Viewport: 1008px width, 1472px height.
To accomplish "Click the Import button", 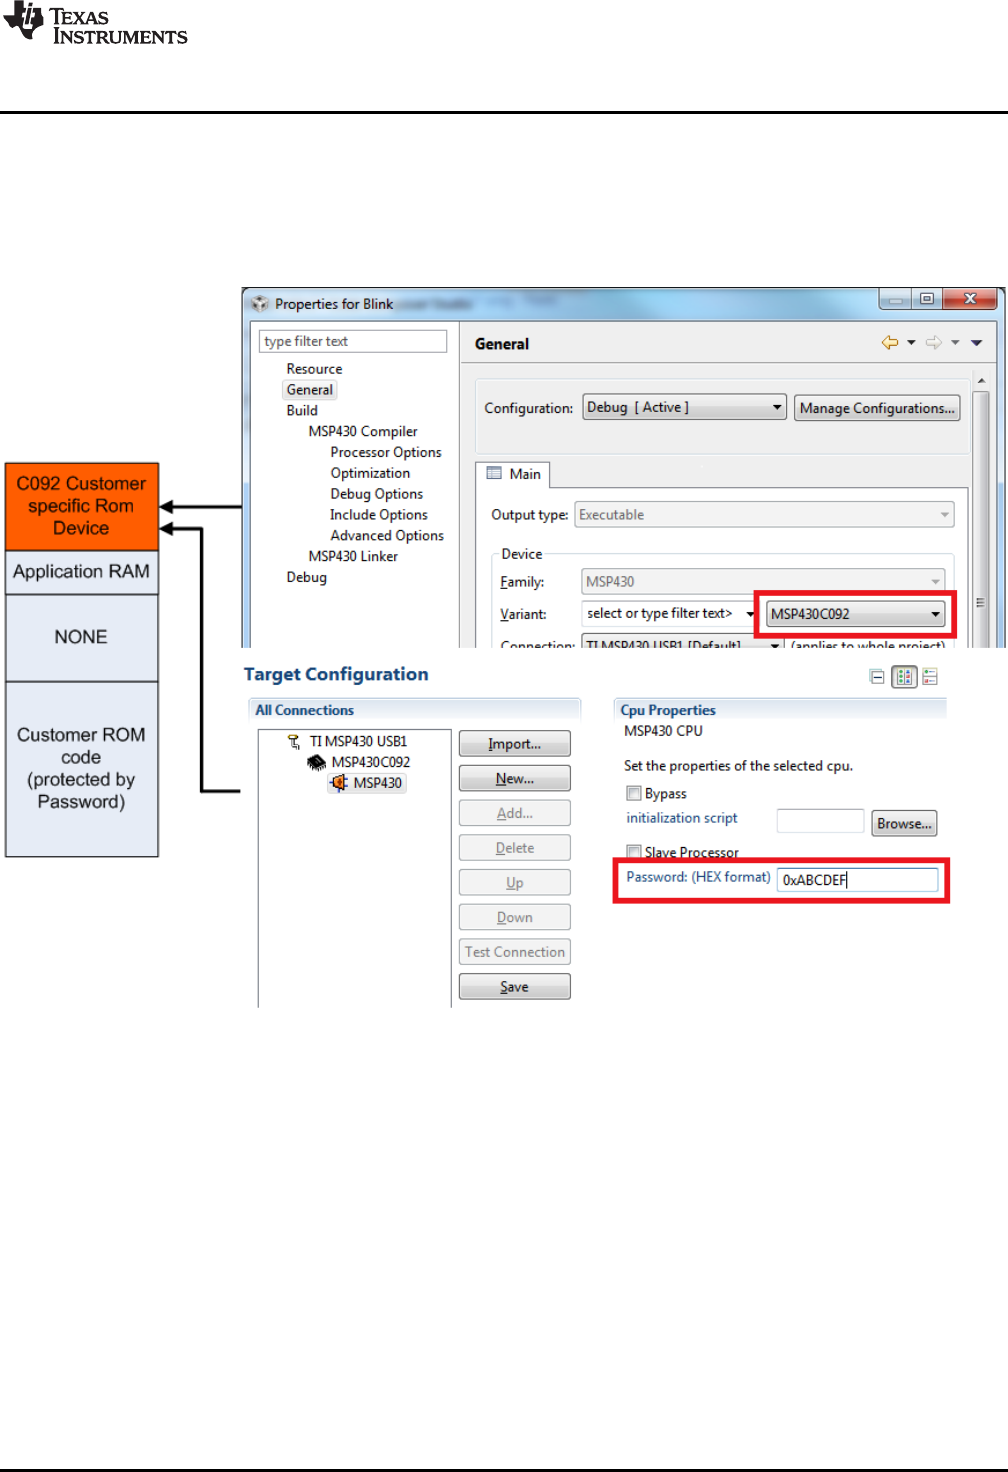I will click(x=515, y=744).
